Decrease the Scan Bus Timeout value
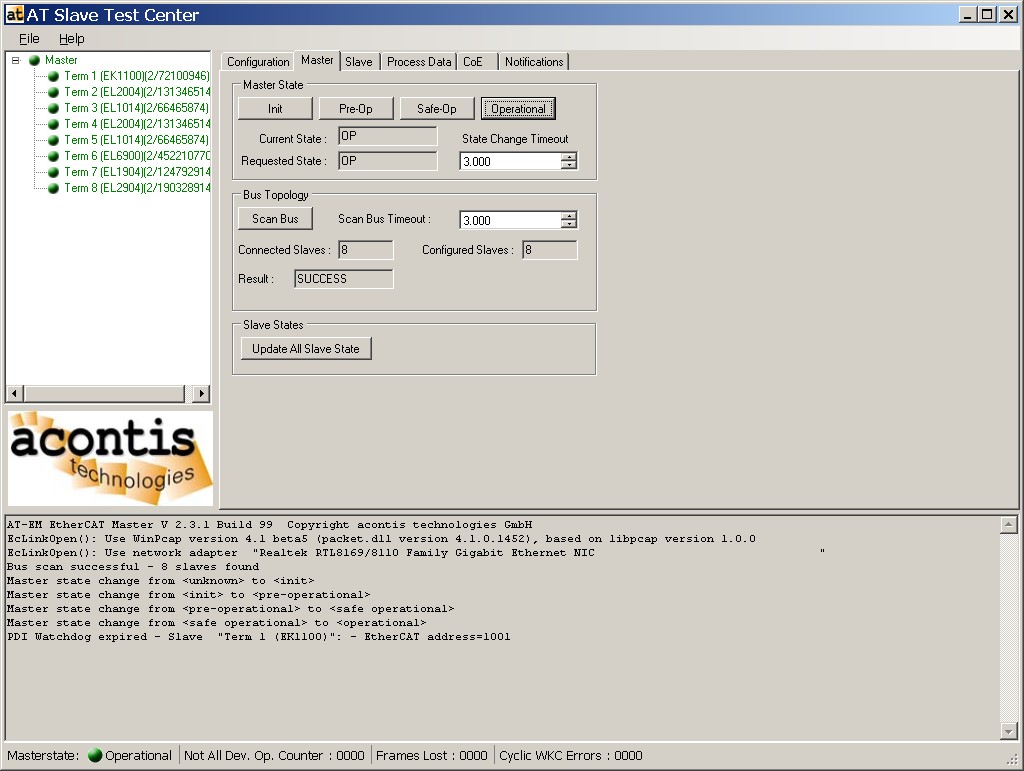The width and height of the screenshot is (1024, 771). 569,225
